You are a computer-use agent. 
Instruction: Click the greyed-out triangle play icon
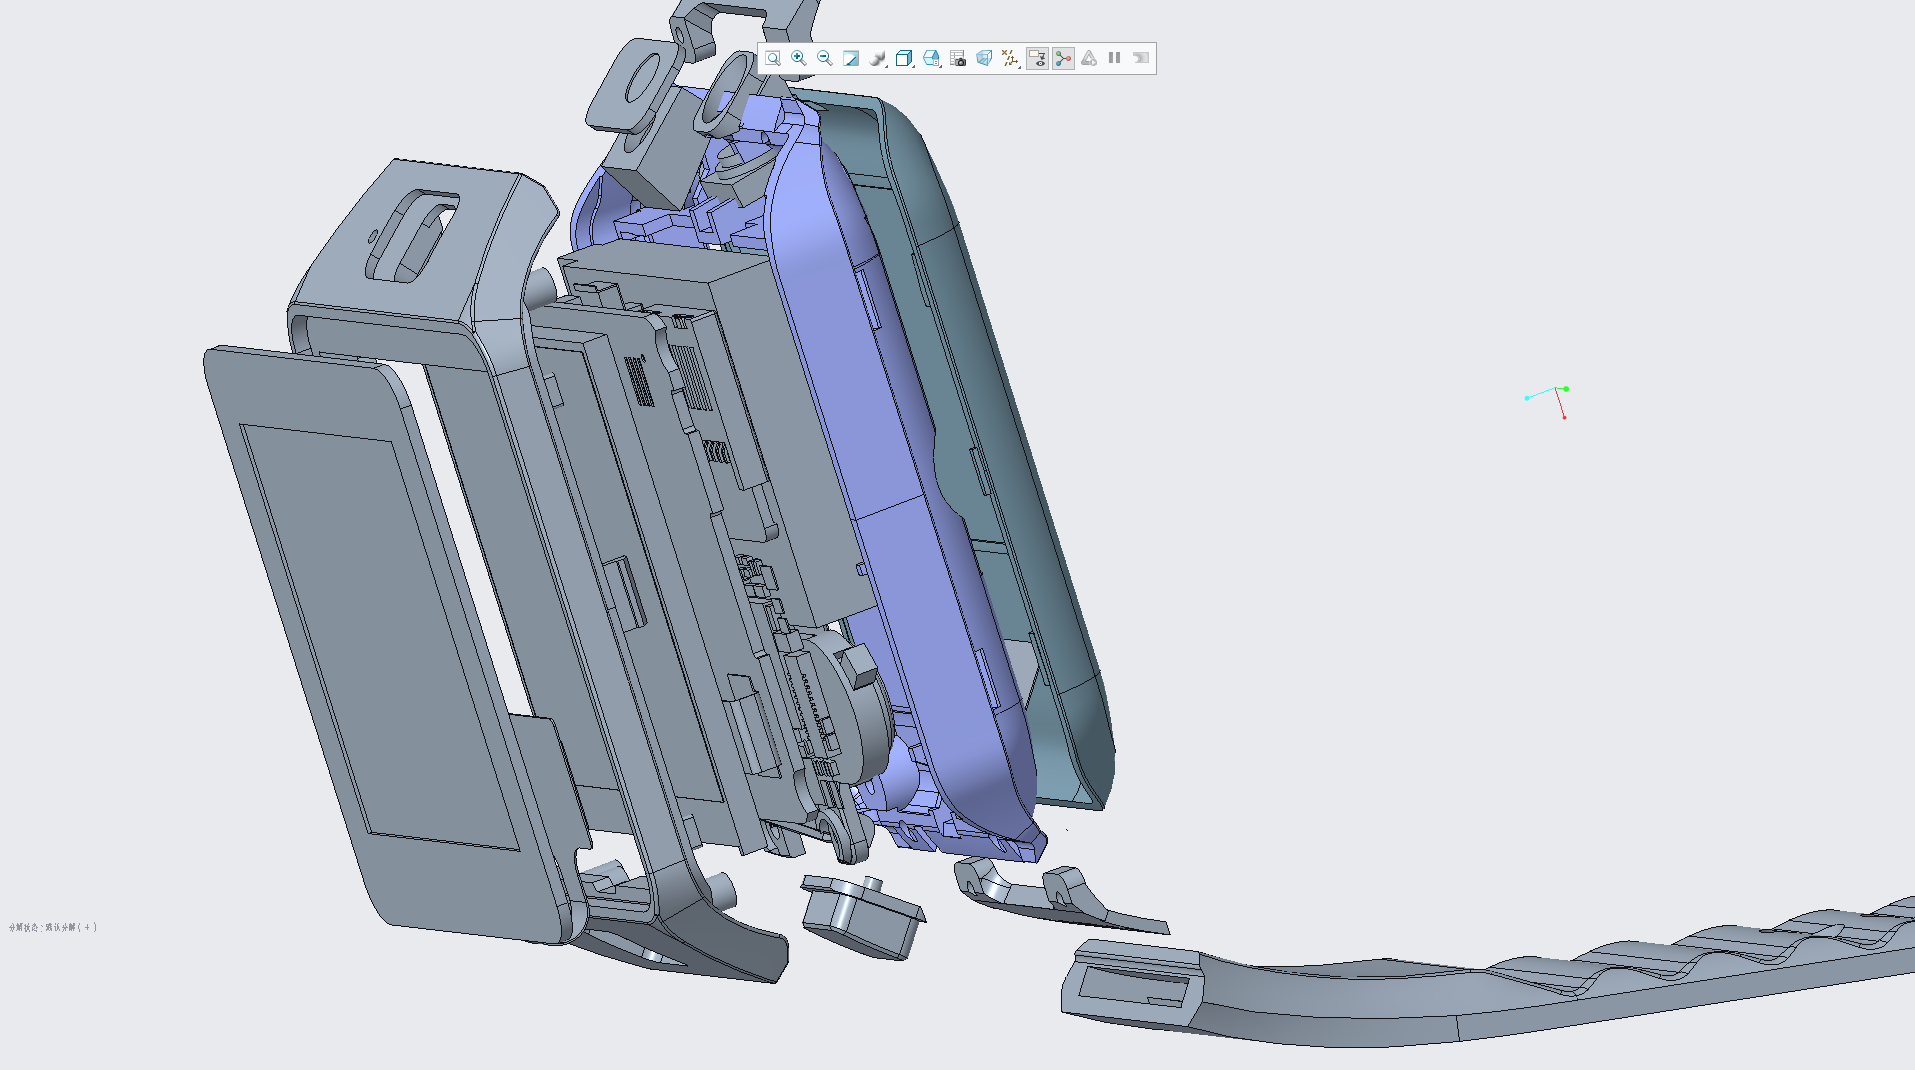point(1089,58)
